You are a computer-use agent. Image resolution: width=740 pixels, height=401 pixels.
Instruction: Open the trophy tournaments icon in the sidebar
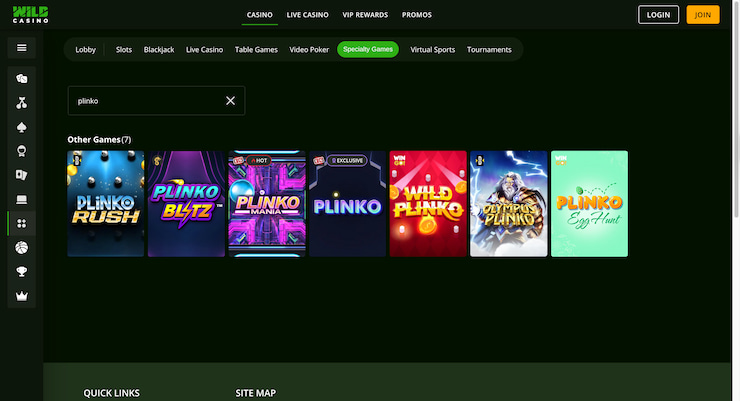pos(21,272)
